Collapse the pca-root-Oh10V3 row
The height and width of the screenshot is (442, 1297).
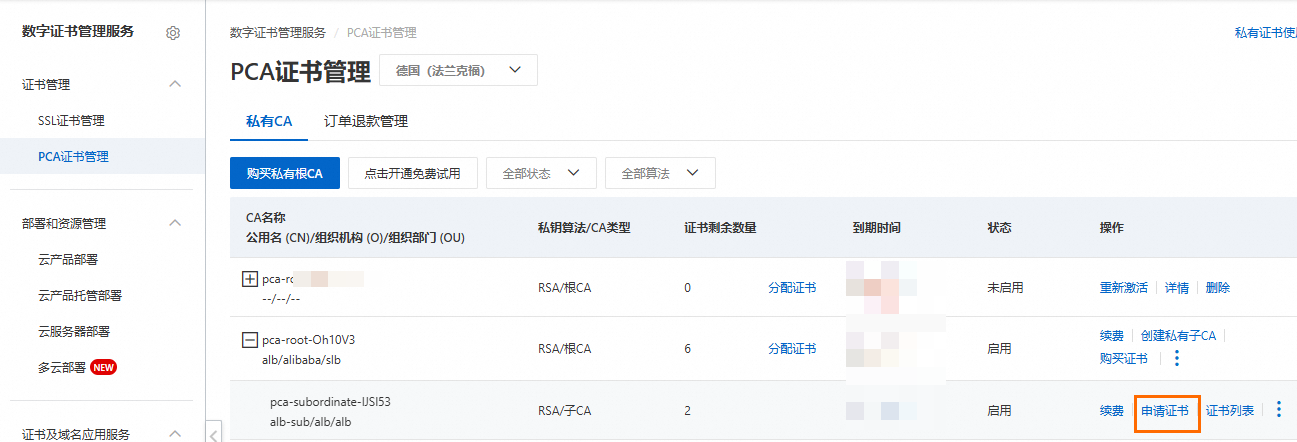tap(250, 340)
